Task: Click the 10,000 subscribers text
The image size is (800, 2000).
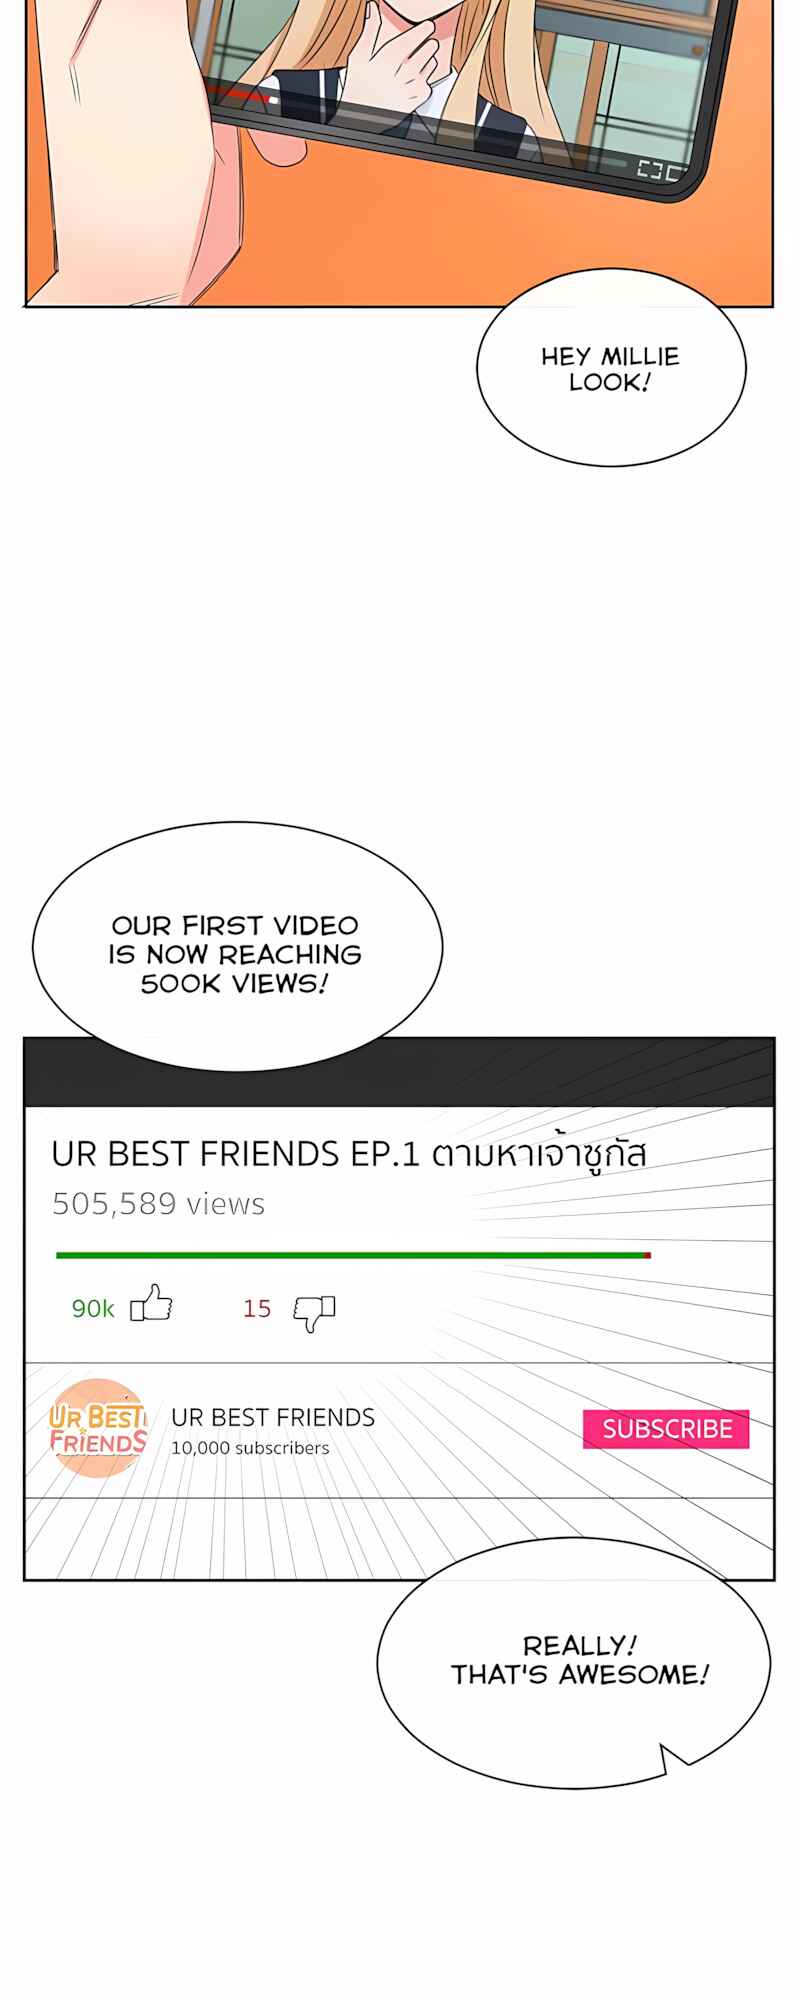Action: click(x=250, y=1448)
